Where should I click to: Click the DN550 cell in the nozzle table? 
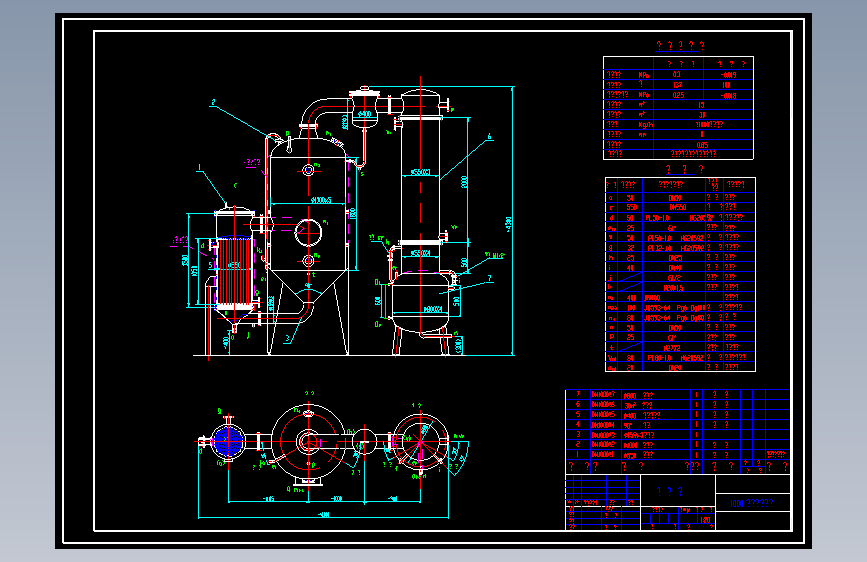pyautogui.click(x=677, y=207)
